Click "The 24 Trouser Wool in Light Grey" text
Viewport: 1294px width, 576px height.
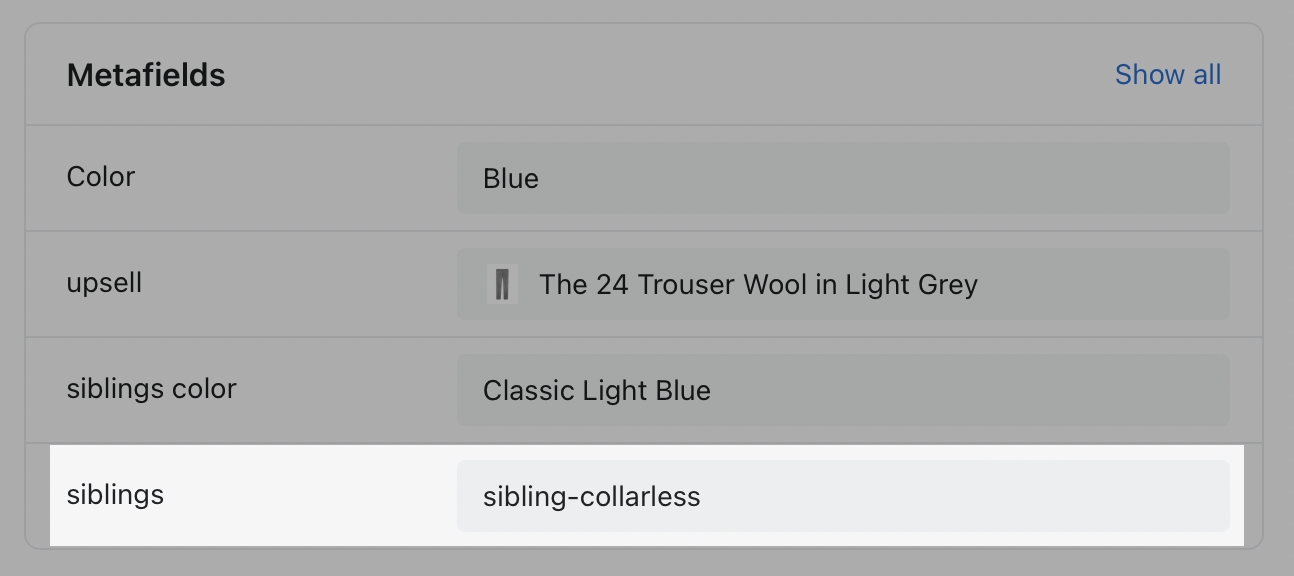pyautogui.click(x=758, y=285)
